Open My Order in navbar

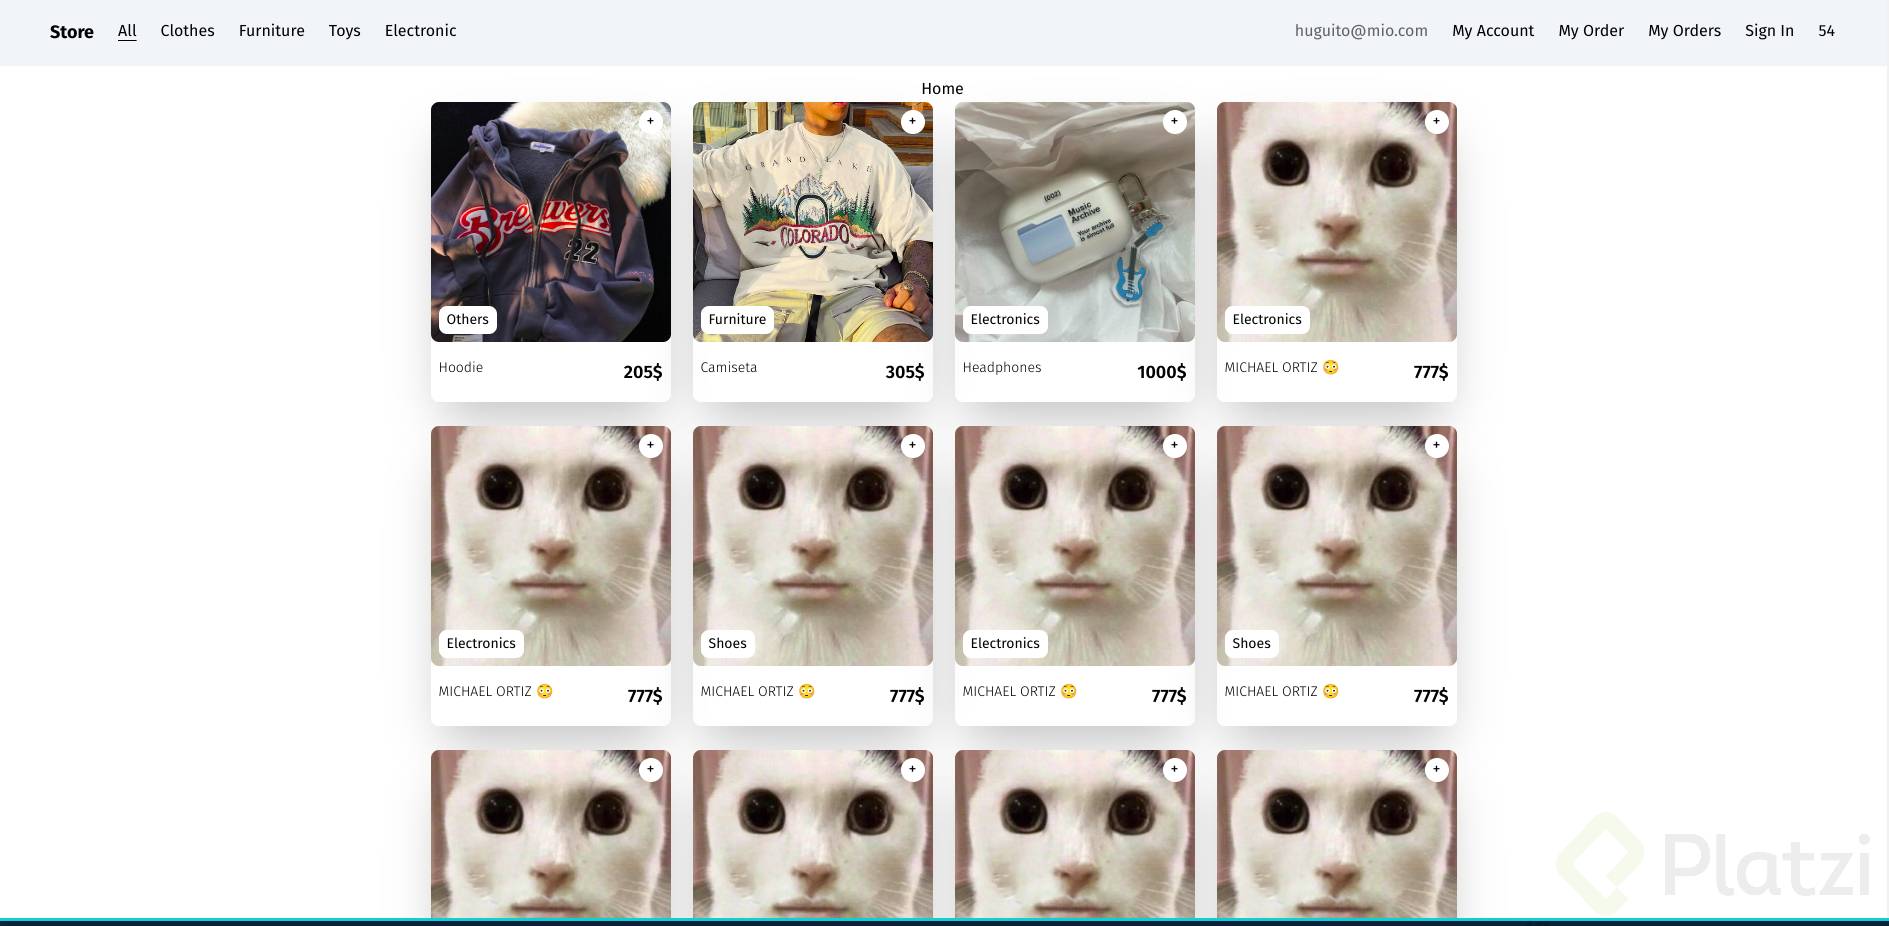click(x=1591, y=31)
